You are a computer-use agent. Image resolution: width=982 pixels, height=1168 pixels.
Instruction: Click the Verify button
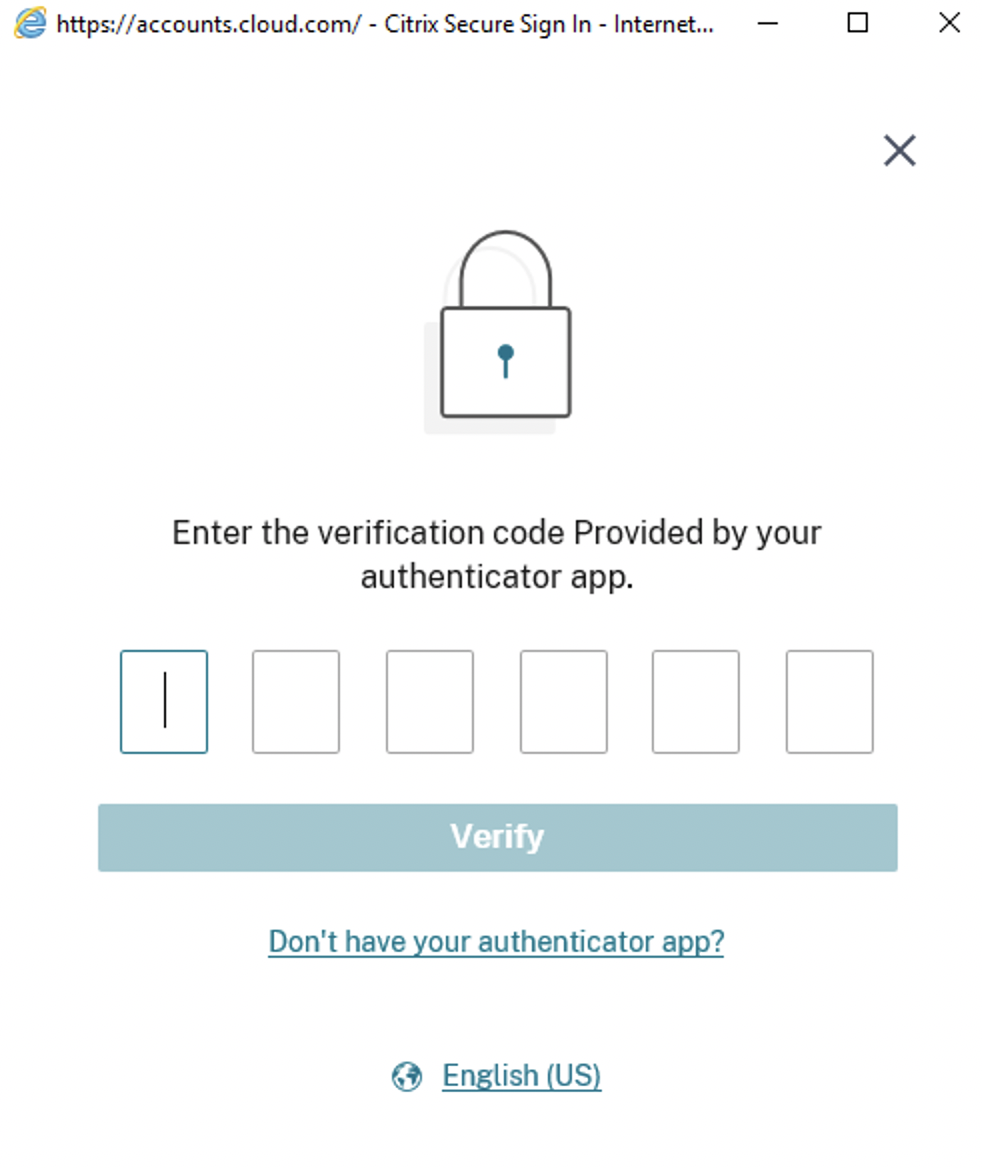498,837
